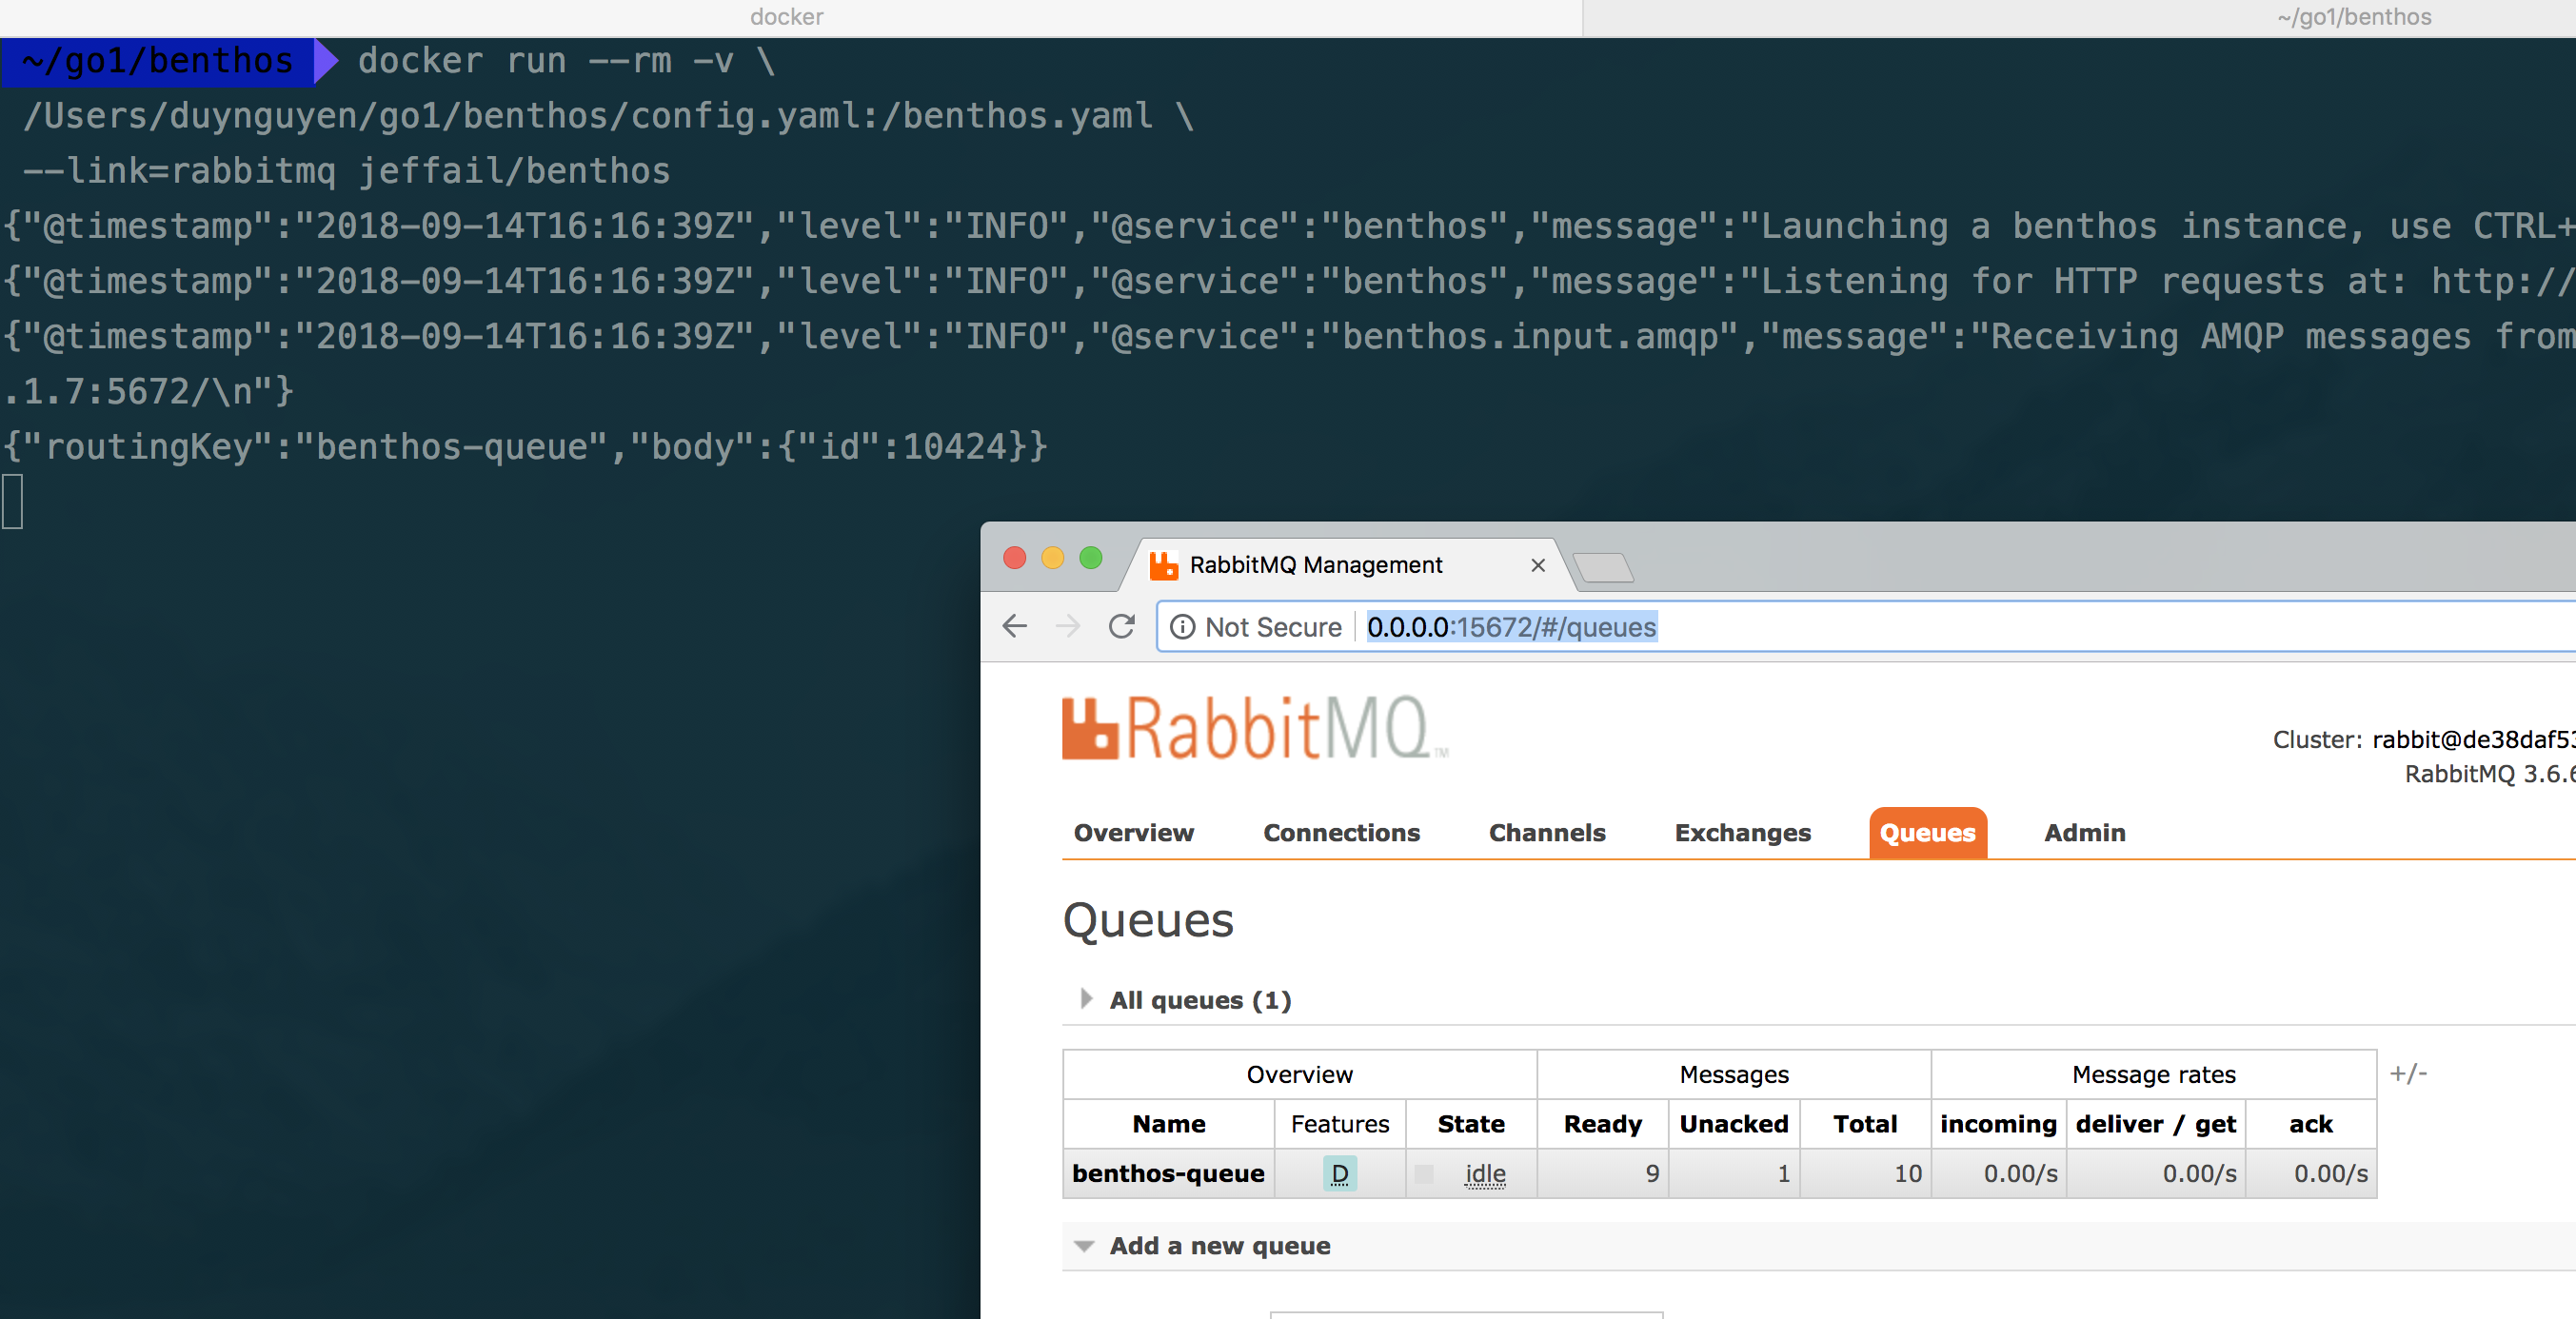Select the ~/go1/benthos terminal tab
This screenshot has width=2576, height=1319.
click(x=2353, y=17)
